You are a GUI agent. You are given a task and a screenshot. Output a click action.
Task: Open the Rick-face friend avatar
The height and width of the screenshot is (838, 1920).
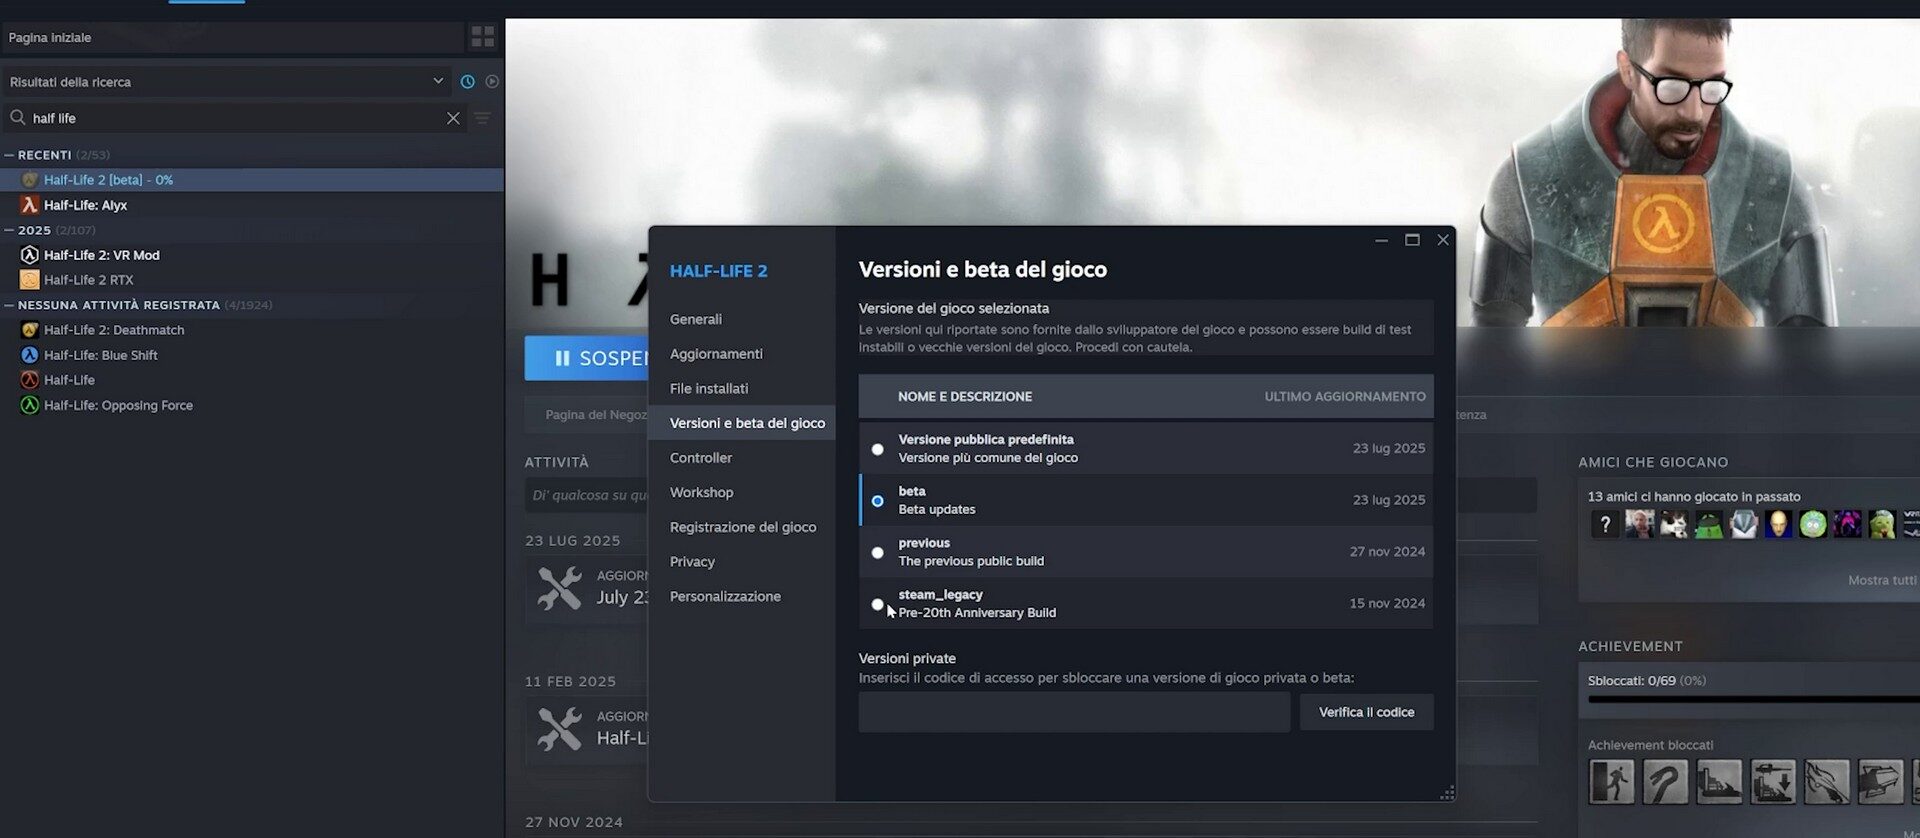(1813, 524)
